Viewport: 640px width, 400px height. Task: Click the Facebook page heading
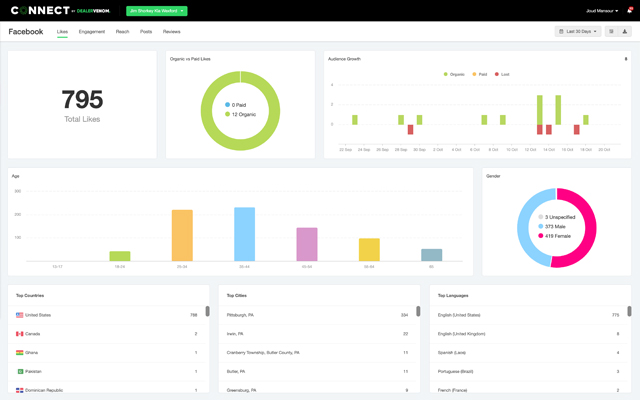click(26, 32)
